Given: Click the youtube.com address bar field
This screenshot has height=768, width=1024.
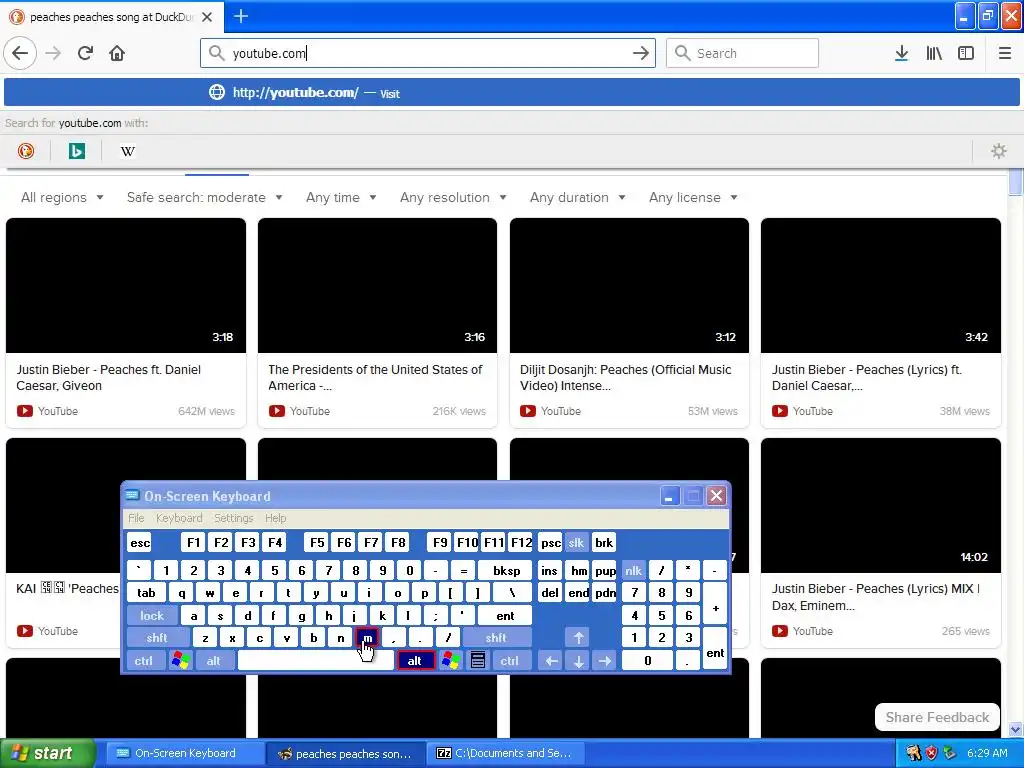Looking at the screenshot, I should click(x=428, y=53).
